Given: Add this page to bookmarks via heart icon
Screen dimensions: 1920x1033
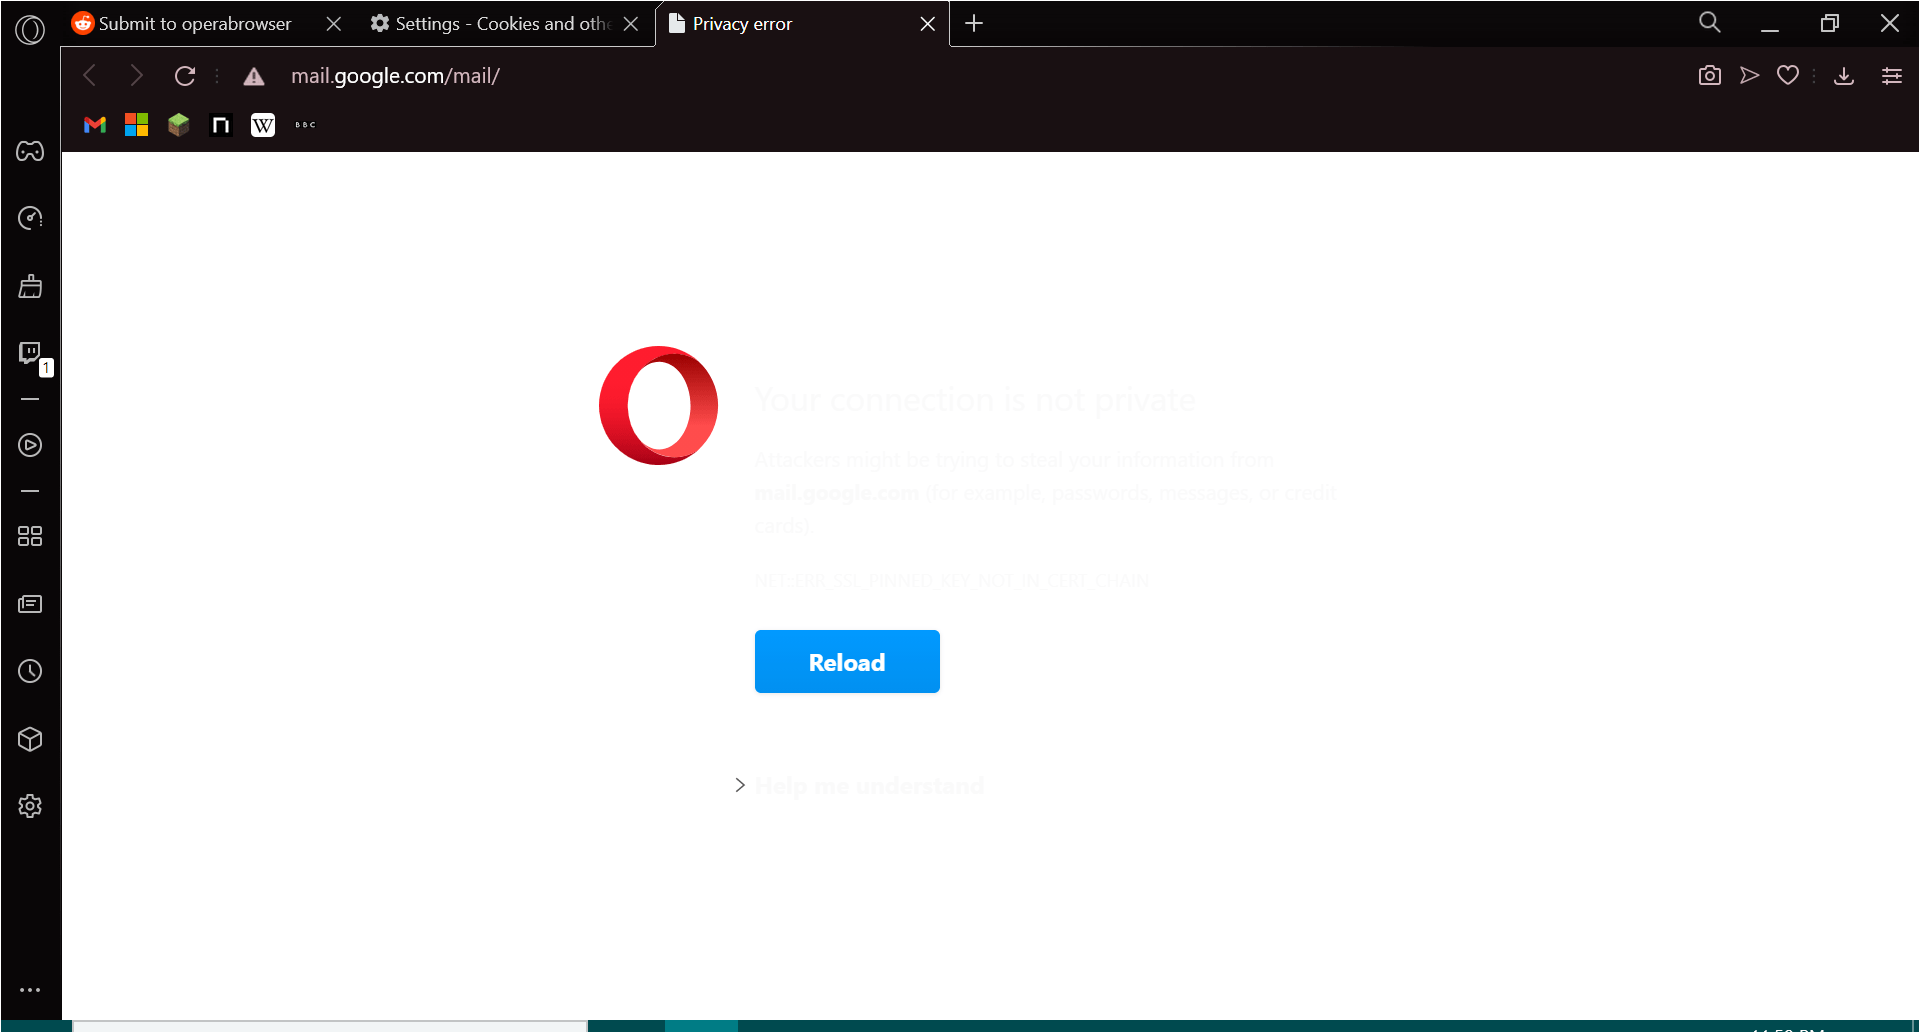Looking at the screenshot, I should (x=1788, y=75).
